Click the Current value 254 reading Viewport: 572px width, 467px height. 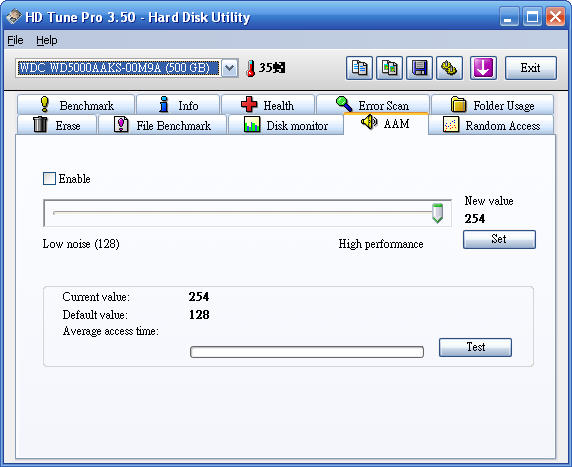(199, 297)
